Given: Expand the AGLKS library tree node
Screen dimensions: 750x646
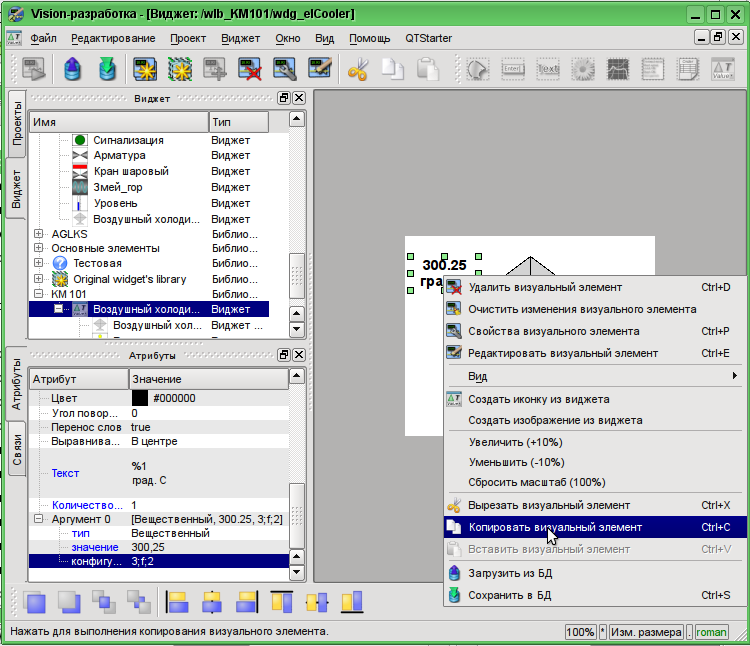Looking at the screenshot, I should coord(39,233).
